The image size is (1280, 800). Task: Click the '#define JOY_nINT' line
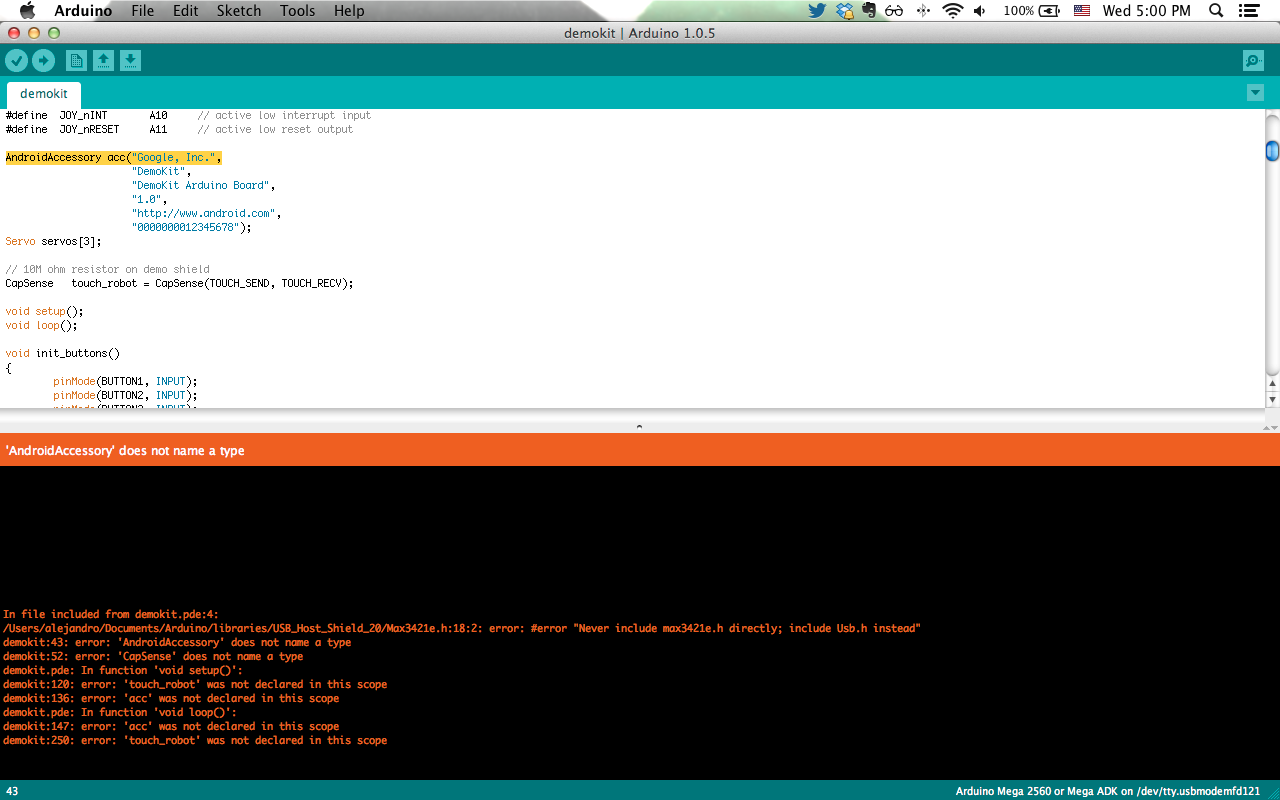(x=188, y=116)
